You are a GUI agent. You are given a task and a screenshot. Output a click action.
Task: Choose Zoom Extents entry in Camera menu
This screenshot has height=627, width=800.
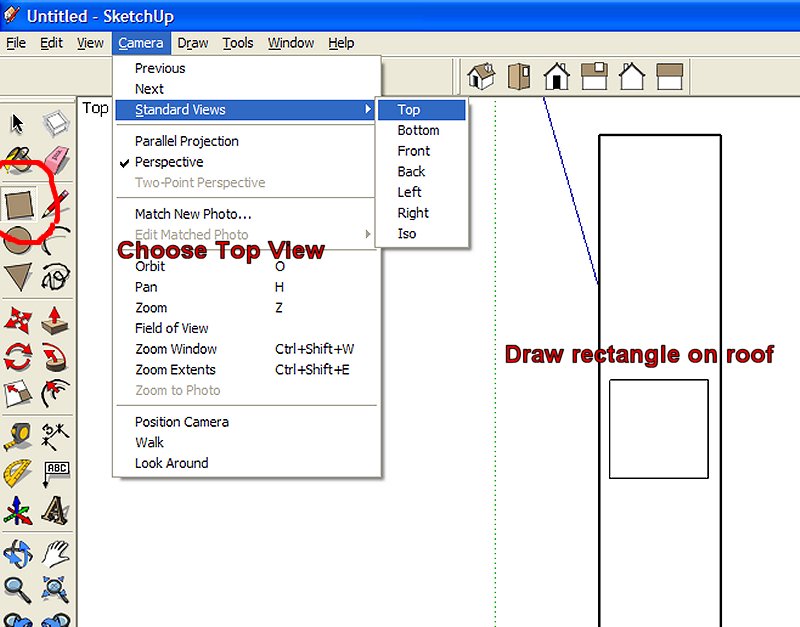(x=246, y=370)
